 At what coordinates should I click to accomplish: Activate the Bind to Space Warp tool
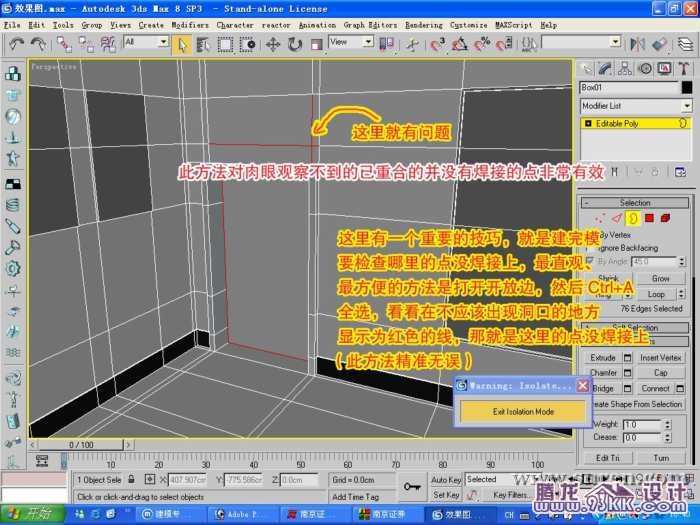(x=108, y=44)
